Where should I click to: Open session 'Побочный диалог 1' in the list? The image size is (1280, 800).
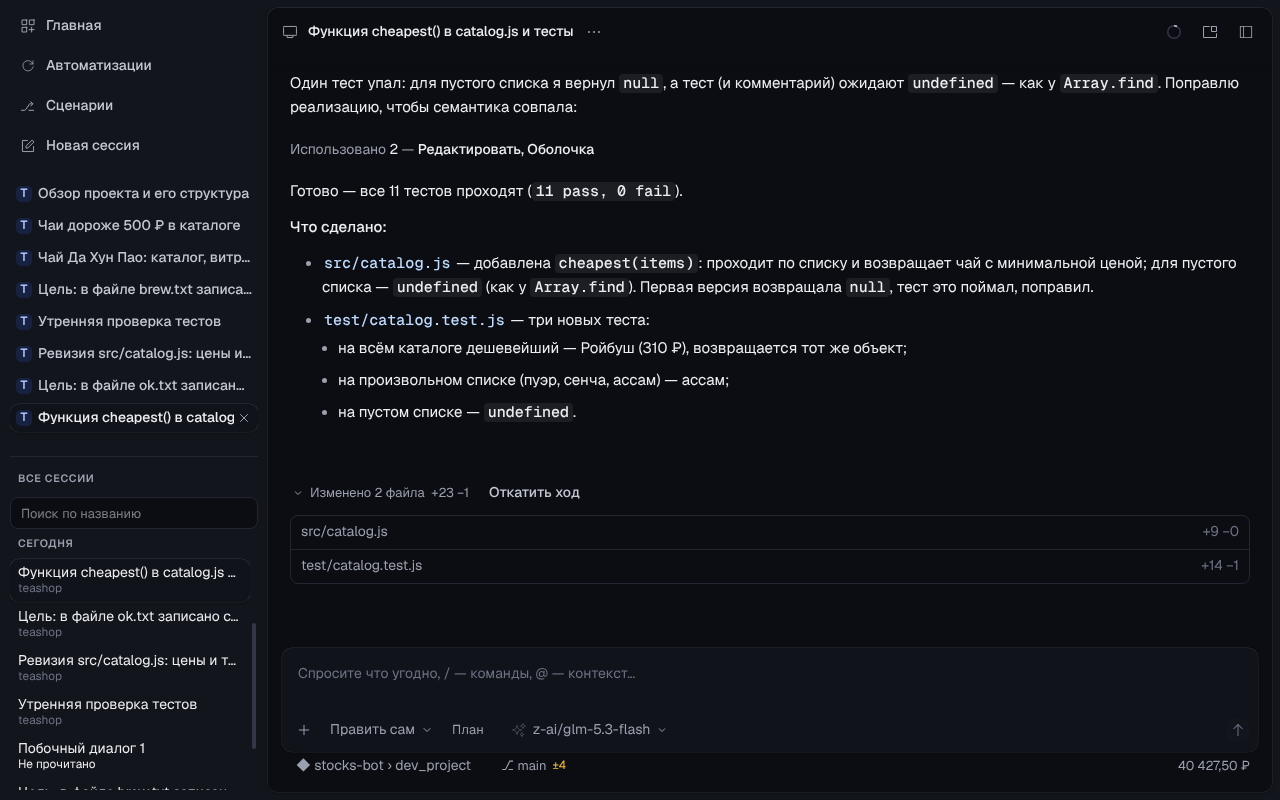130,755
